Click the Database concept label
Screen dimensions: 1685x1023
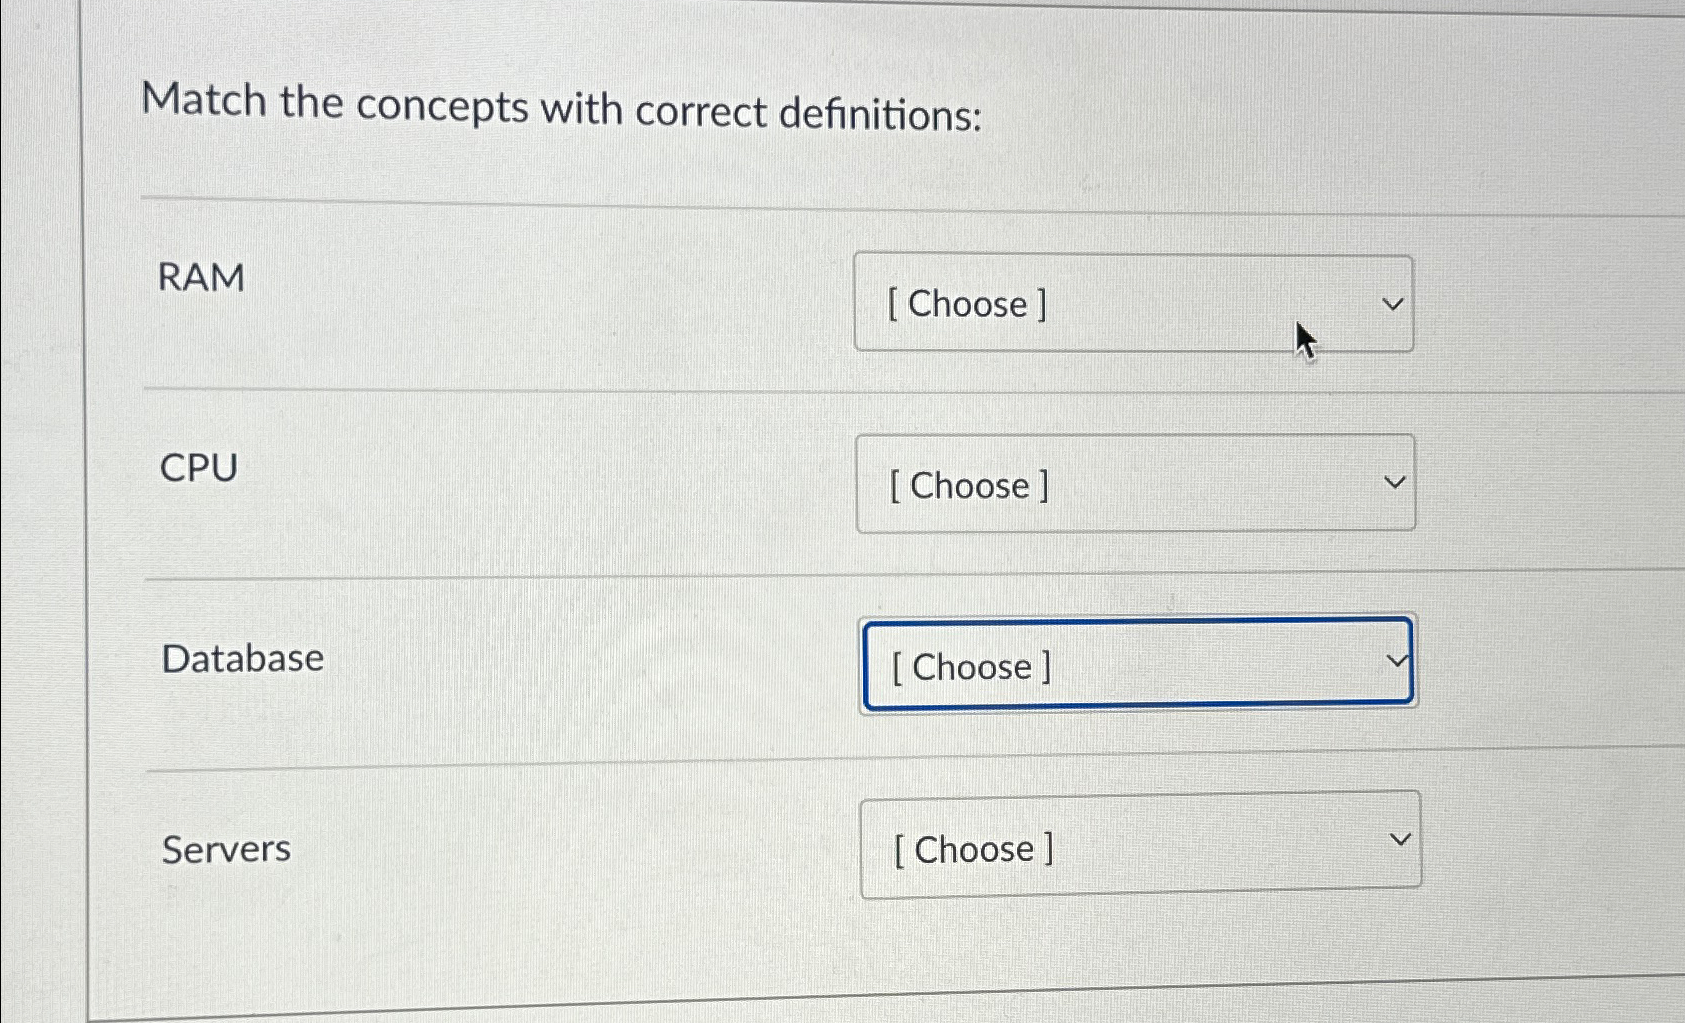(242, 658)
